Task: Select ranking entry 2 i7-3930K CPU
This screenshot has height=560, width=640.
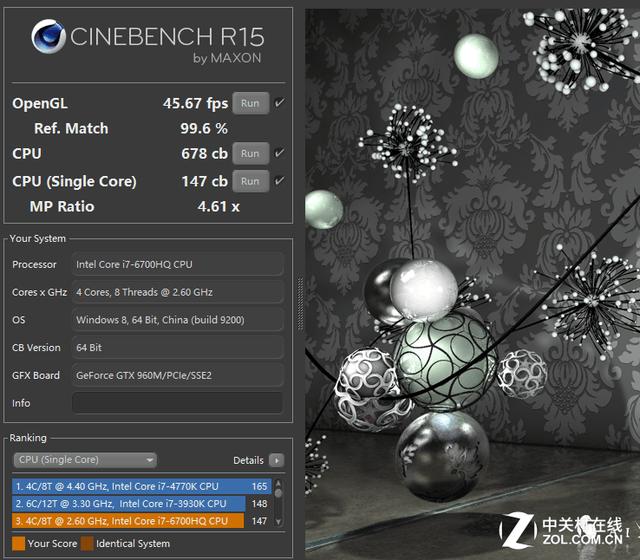Action: pyautogui.click(x=142, y=504)
